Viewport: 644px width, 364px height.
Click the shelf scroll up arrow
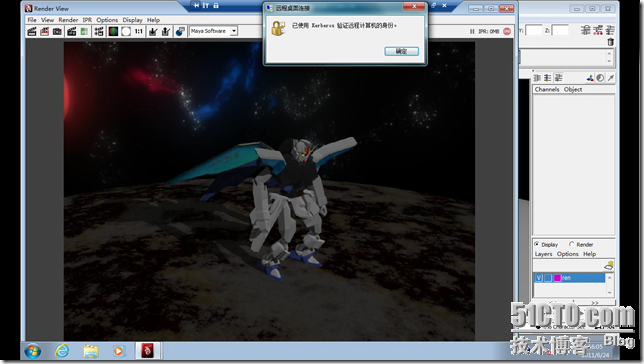(x=609, y=53)
